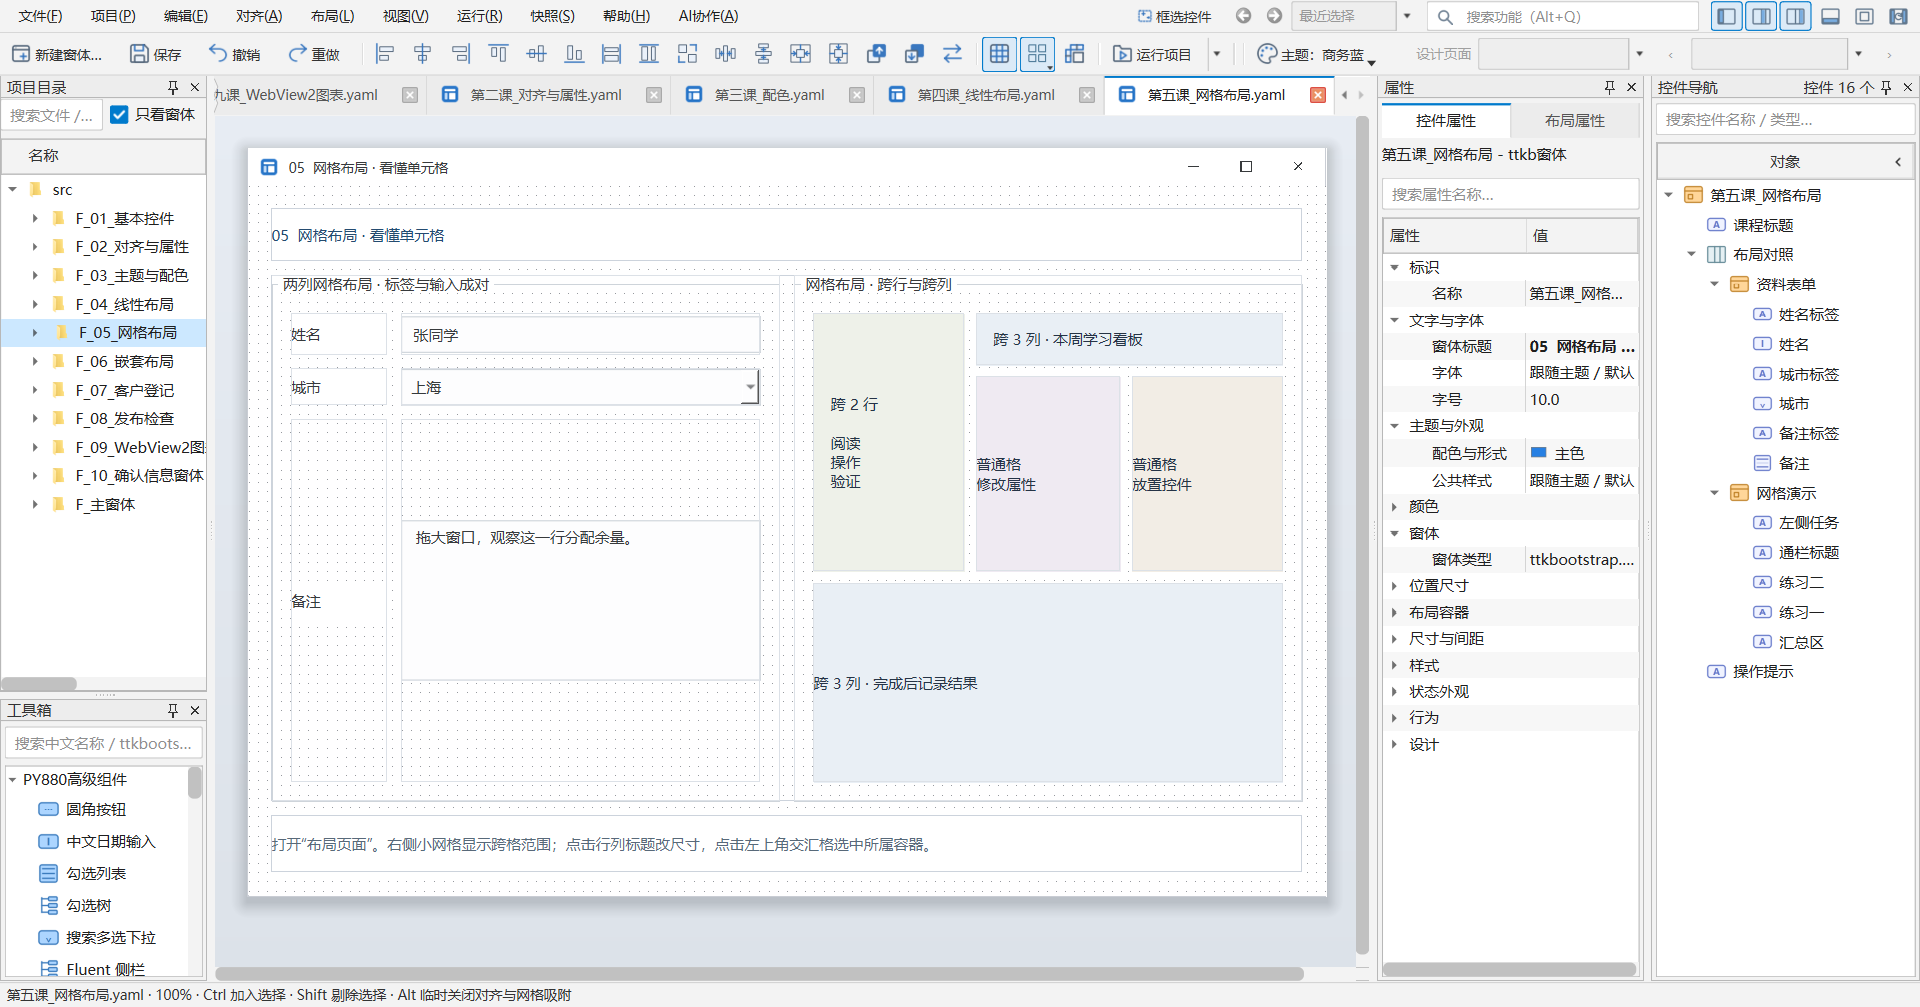This screenshot has width=1920, height=1007.
Task: Select the 圆角按钮 toolbox item
Action: [95, 809]
